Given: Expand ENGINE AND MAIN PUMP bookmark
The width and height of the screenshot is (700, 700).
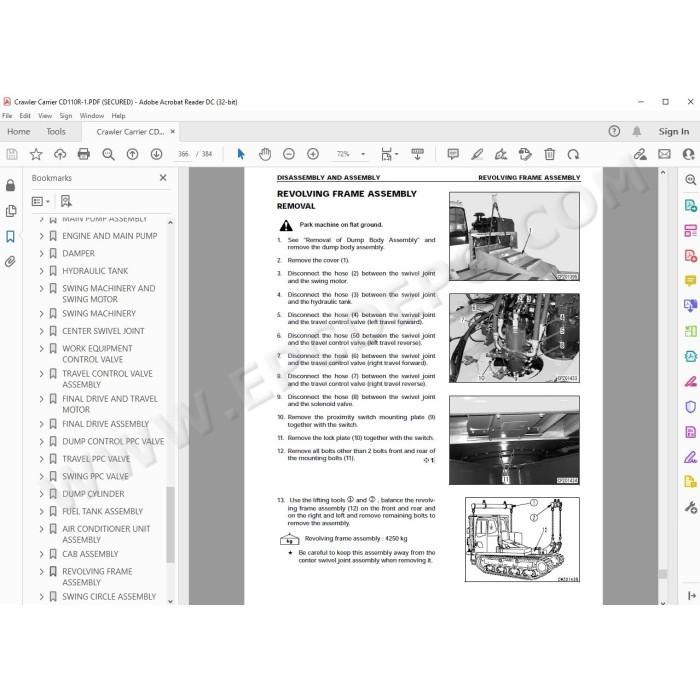Looking at the screenshot, I should [42, 236].
